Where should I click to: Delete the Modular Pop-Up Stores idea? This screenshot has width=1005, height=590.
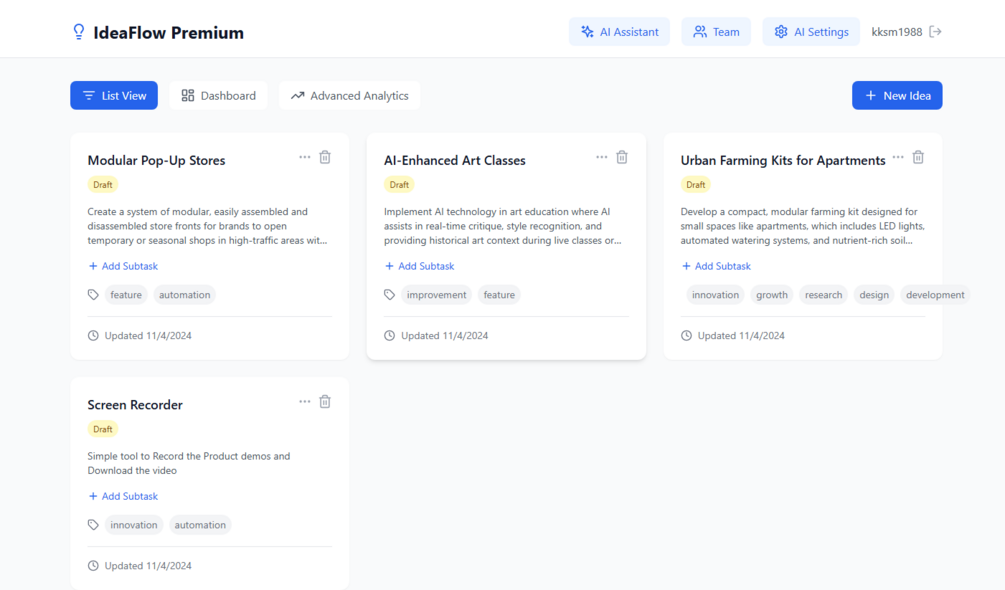tap(324, 157)
